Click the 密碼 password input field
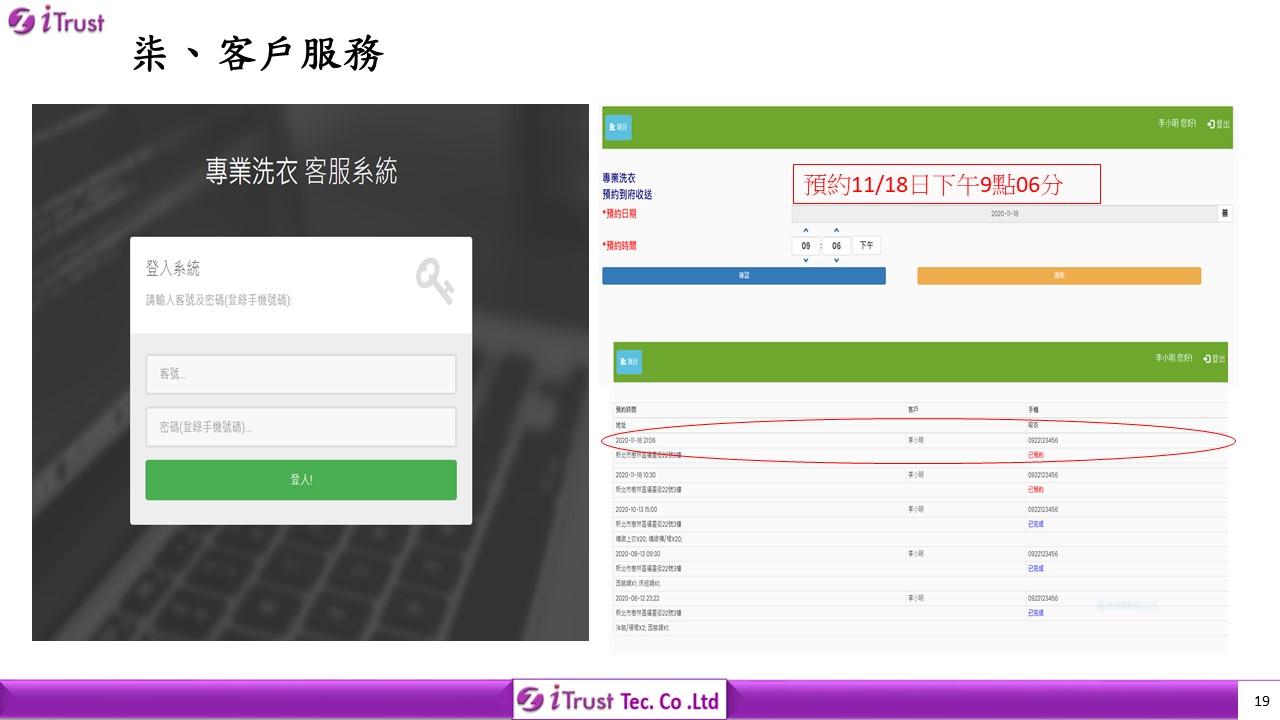 tap(301, 427)
